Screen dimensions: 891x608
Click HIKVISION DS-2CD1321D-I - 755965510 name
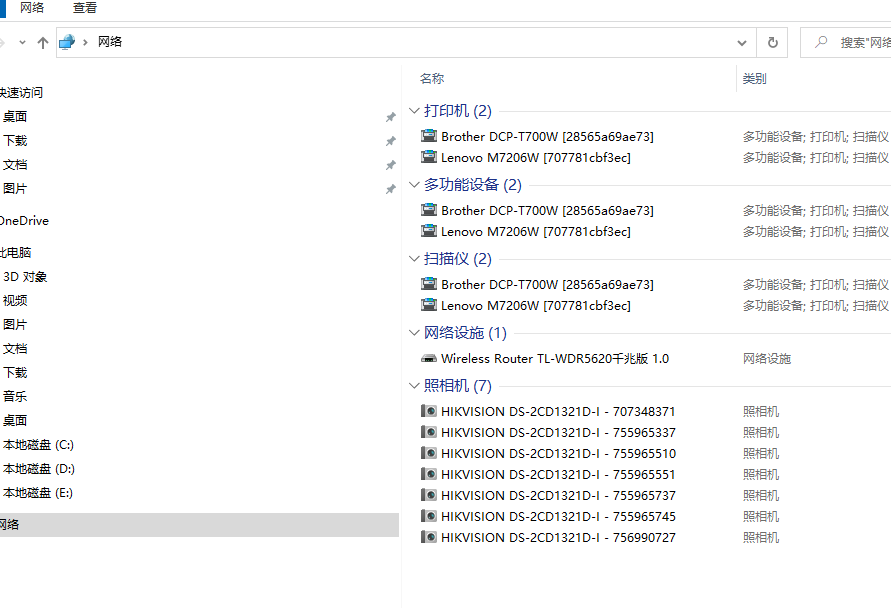[559, 453]
